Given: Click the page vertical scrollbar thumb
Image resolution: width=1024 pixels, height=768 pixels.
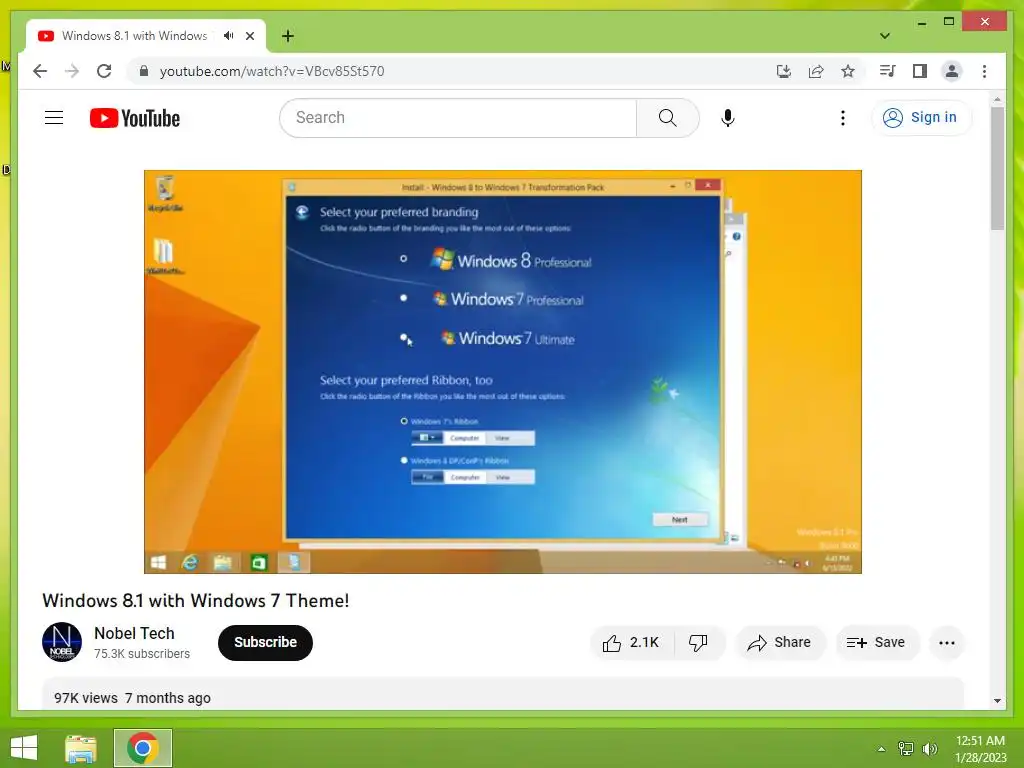Looking at the screenshot, I should (x=997, y=168).
